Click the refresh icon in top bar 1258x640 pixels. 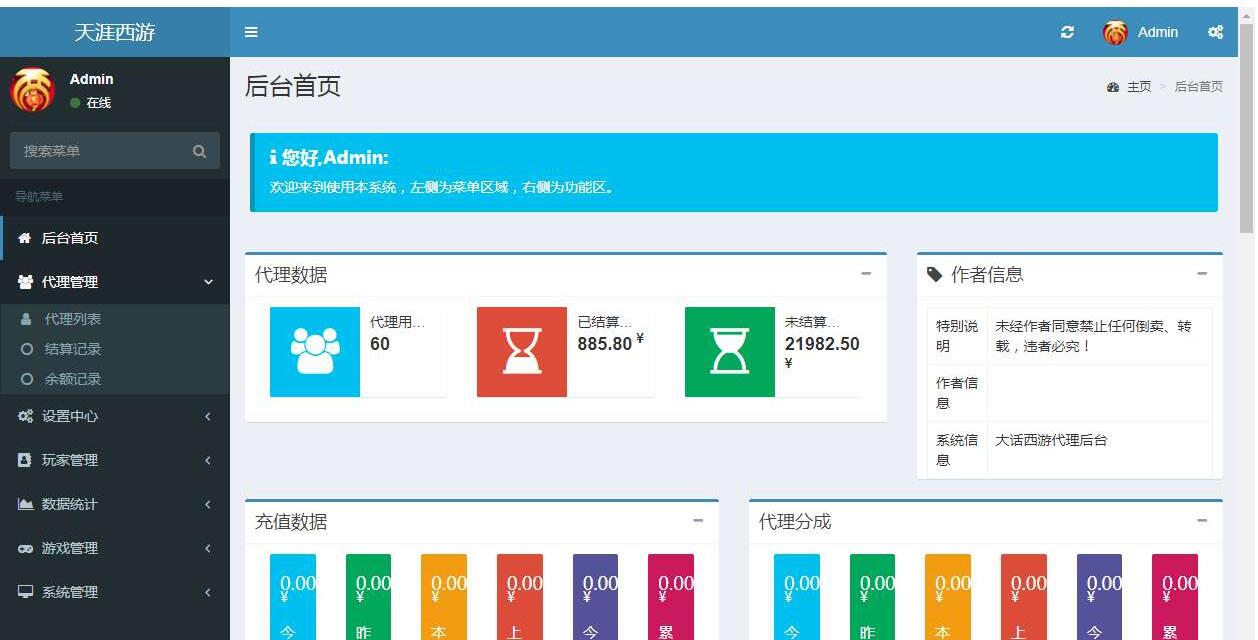[x=1067, y=32]
